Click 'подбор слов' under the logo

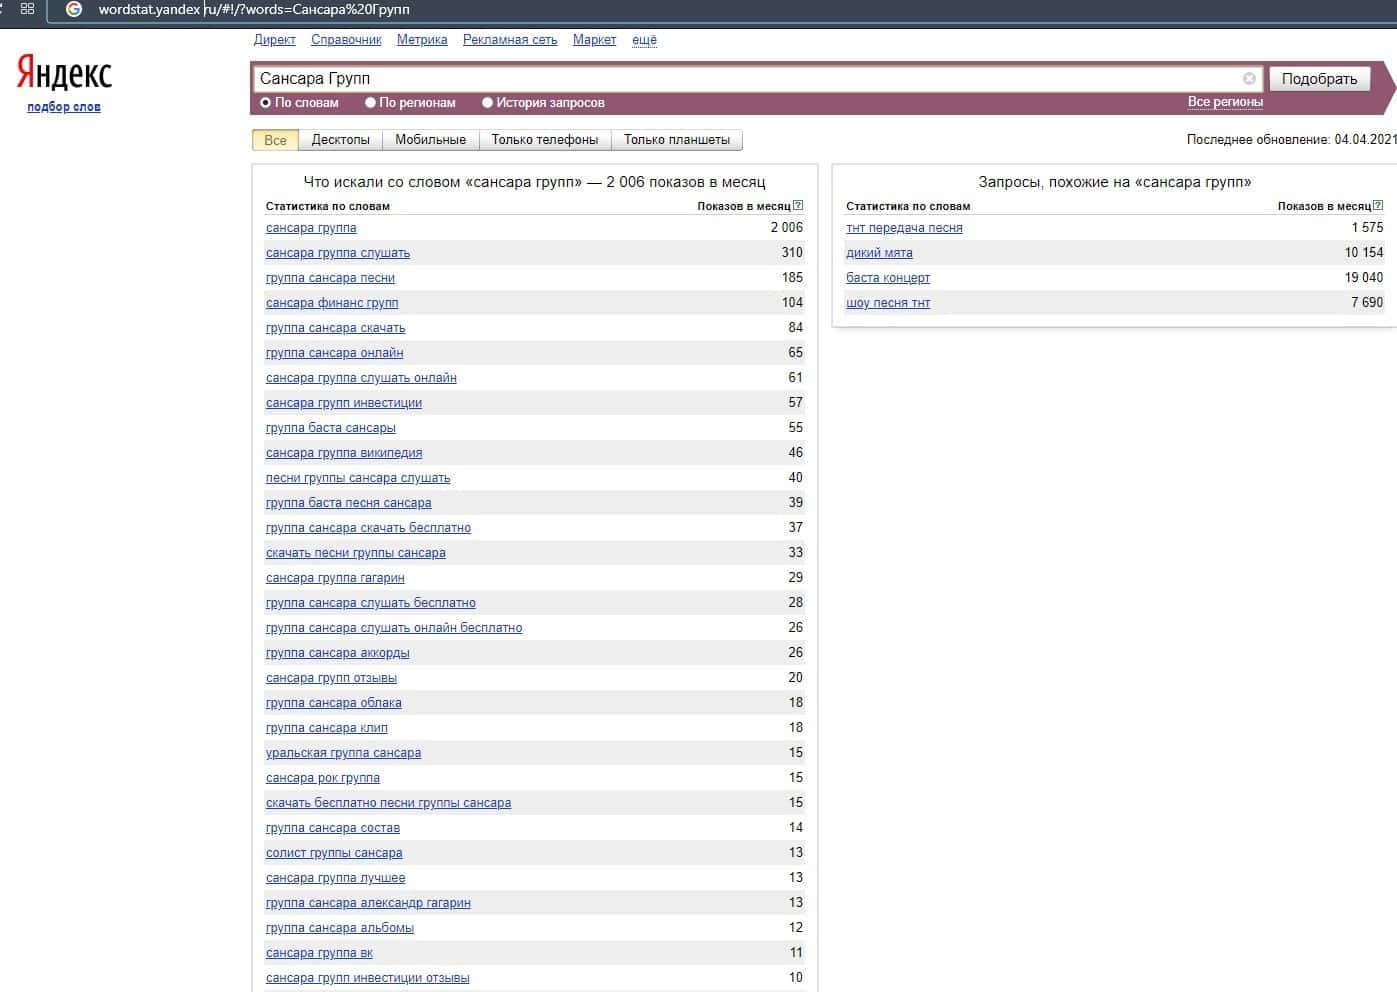click(64, 107)
